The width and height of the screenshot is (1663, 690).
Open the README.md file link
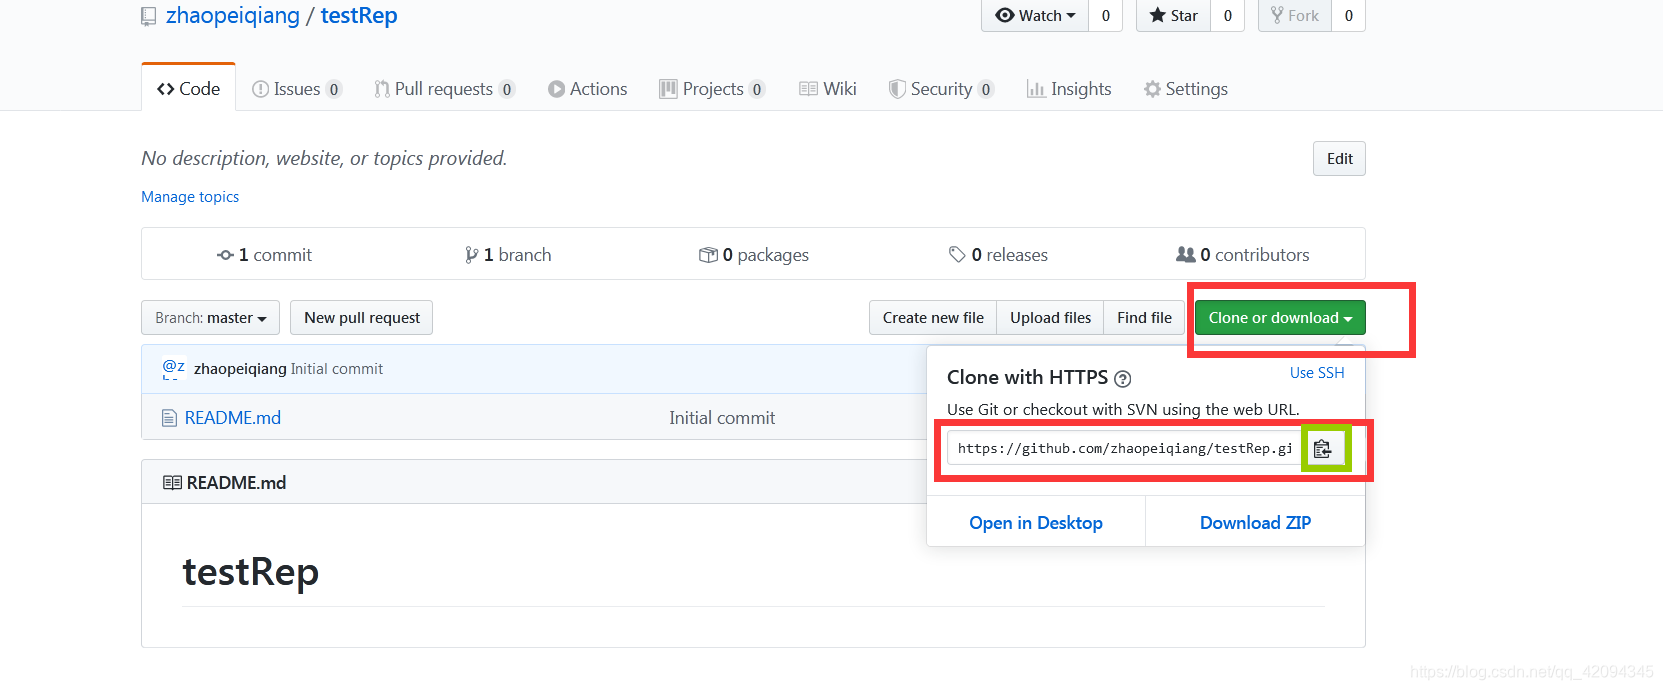[233, 418]
